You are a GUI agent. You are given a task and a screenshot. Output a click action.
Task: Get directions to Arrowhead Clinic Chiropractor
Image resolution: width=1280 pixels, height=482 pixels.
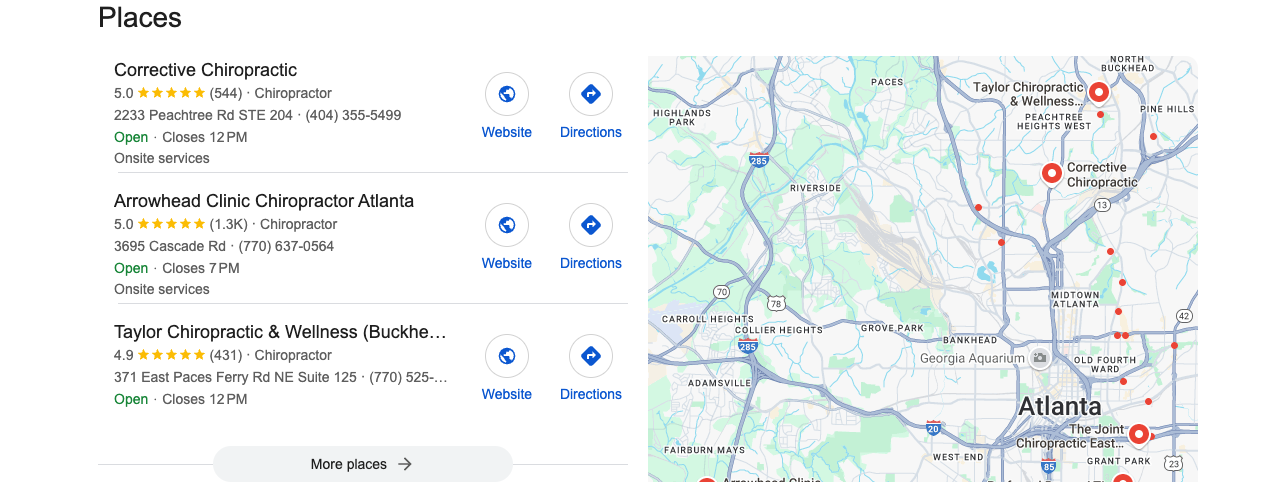click(591, 225)
